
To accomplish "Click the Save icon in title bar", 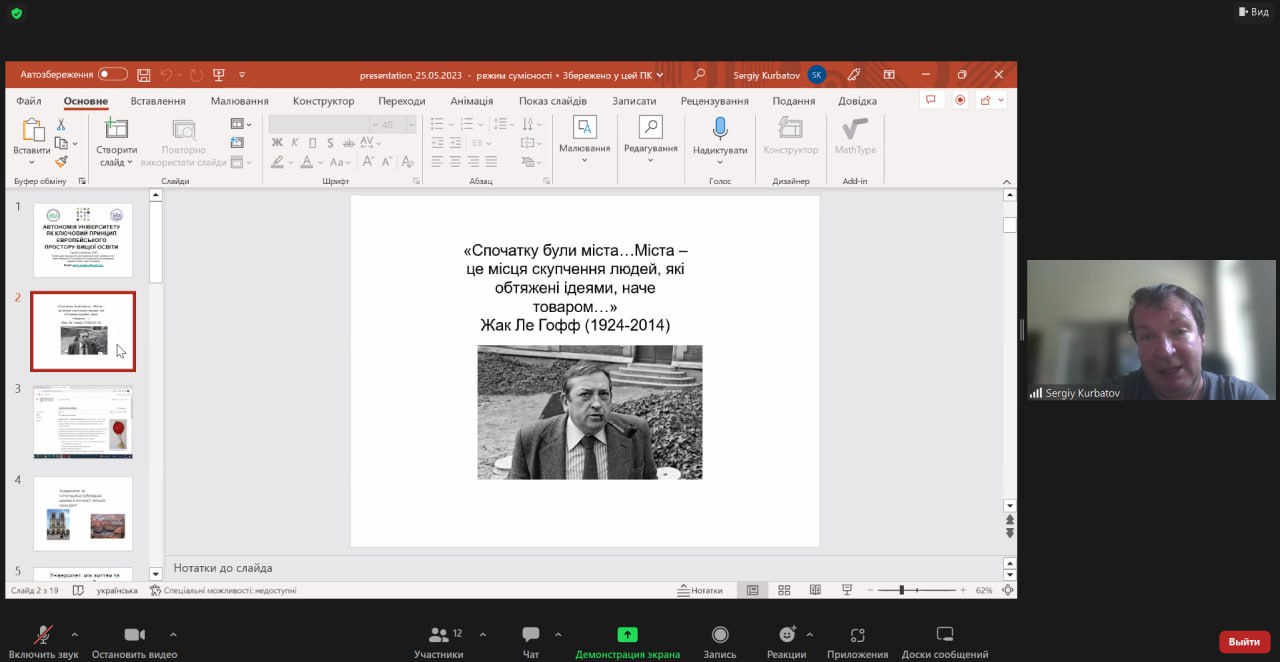I will tap(144, 75).
